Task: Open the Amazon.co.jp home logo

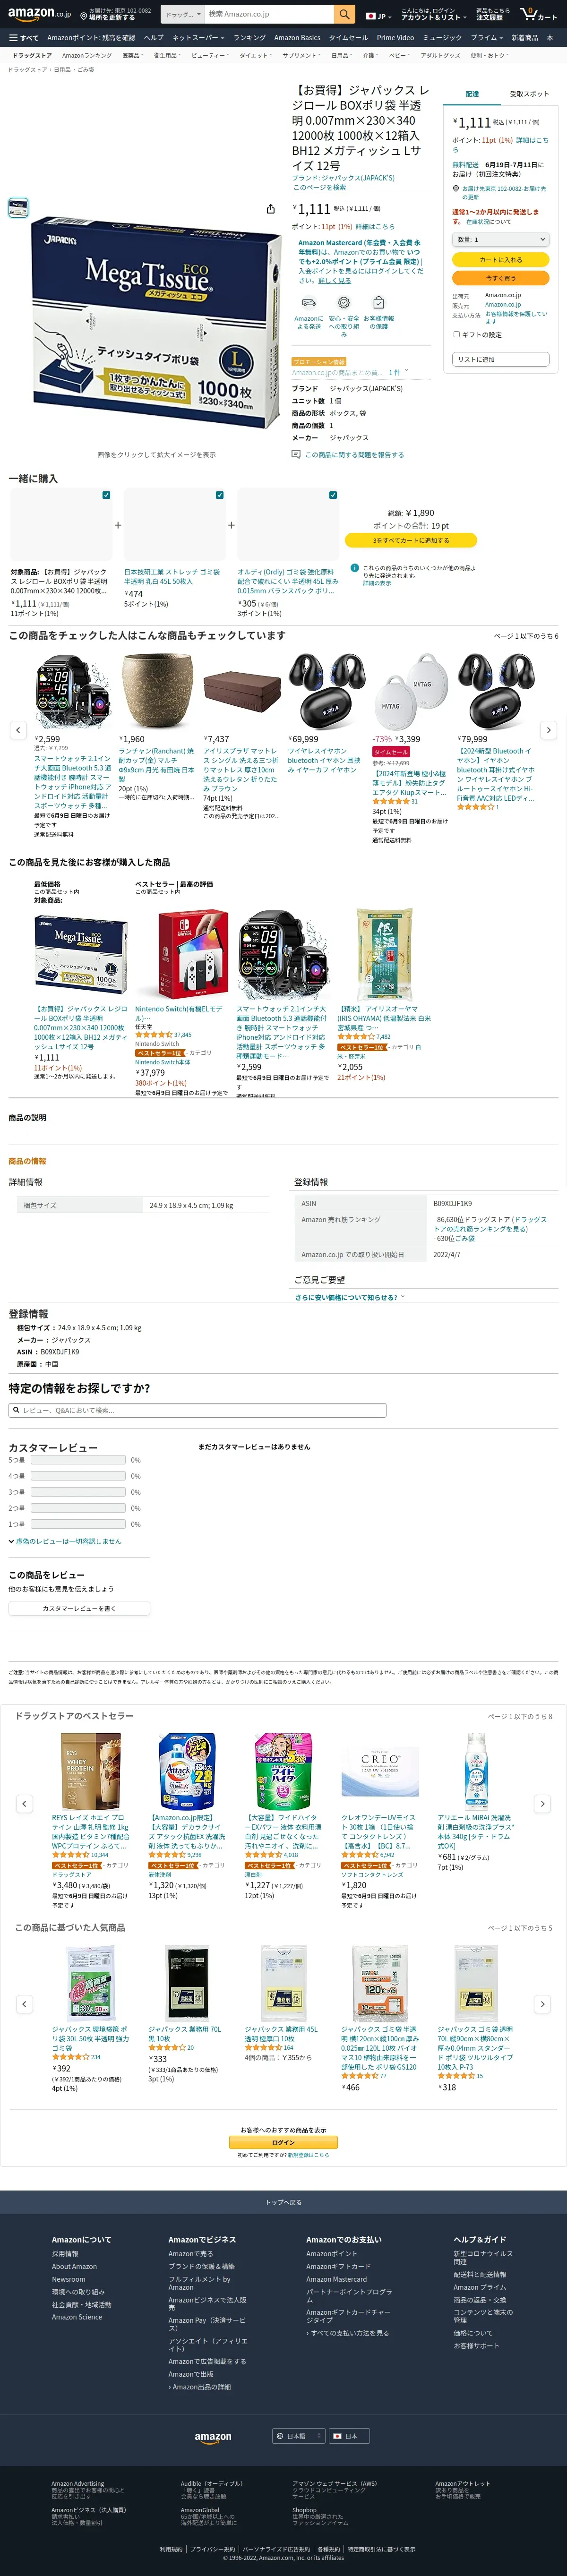Action: 39,14
